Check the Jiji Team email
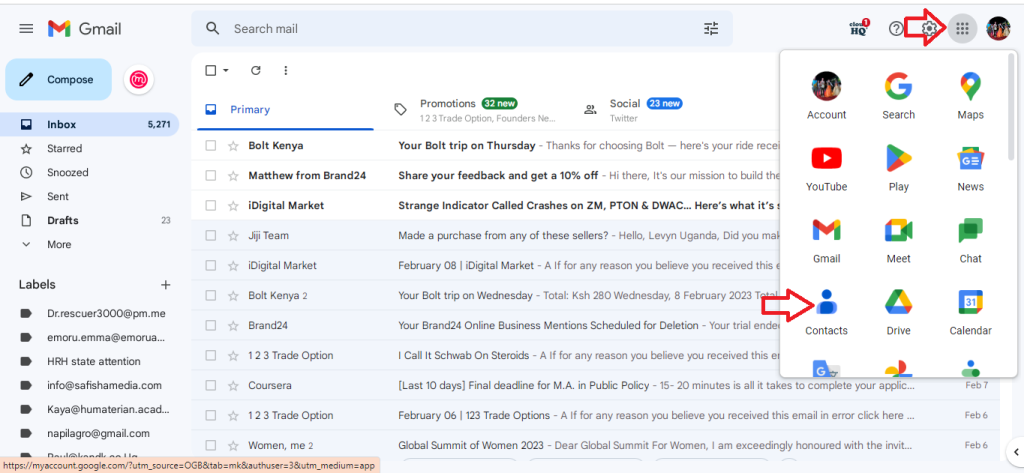The image size is (1024, 473). tap(210, 235)
